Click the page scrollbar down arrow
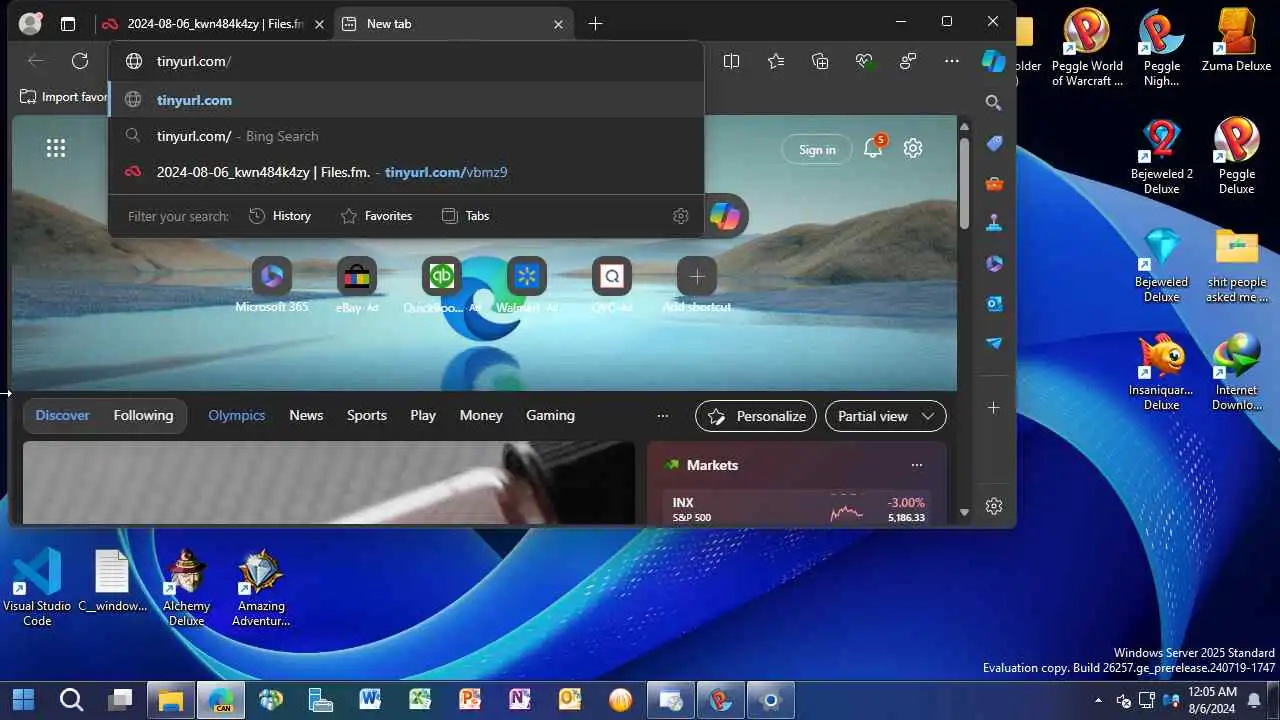 pos(964,513)
